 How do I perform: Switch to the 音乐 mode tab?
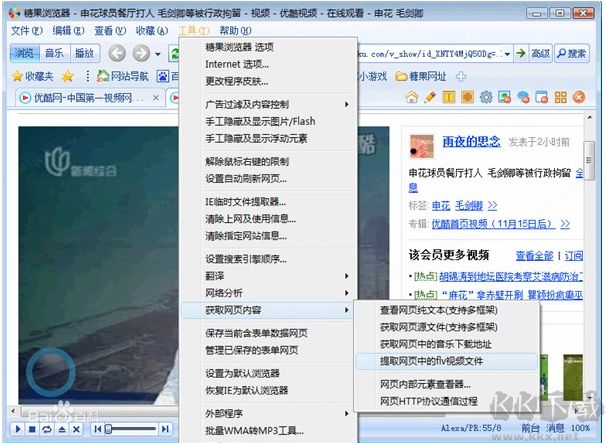click(x=56, y=53)
